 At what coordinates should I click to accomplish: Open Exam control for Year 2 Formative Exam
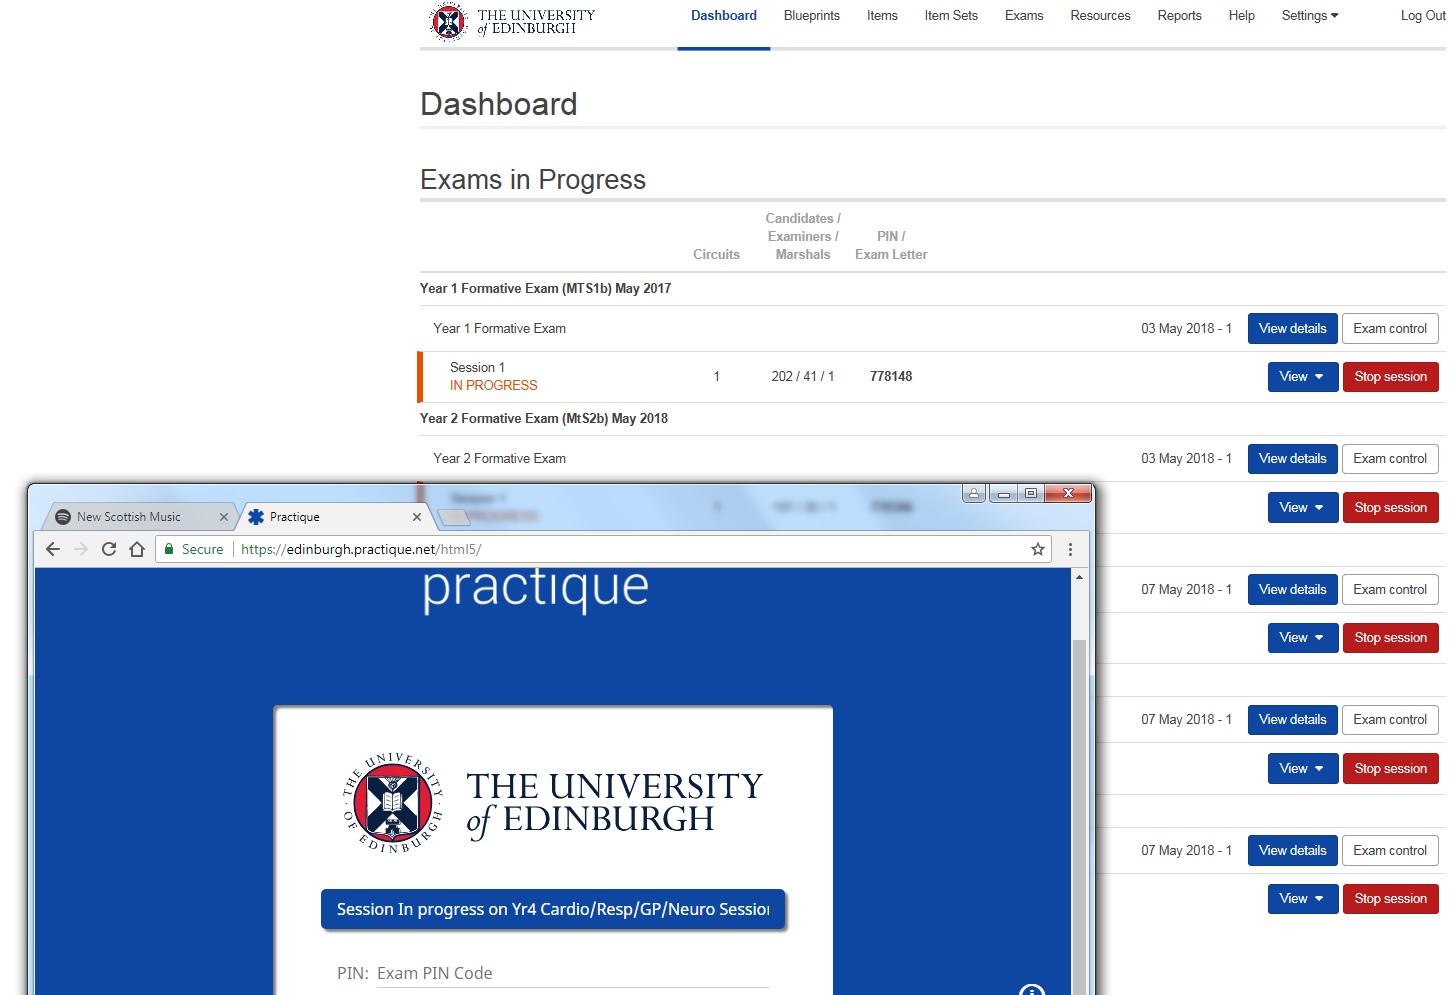(x=1390, y=459)
